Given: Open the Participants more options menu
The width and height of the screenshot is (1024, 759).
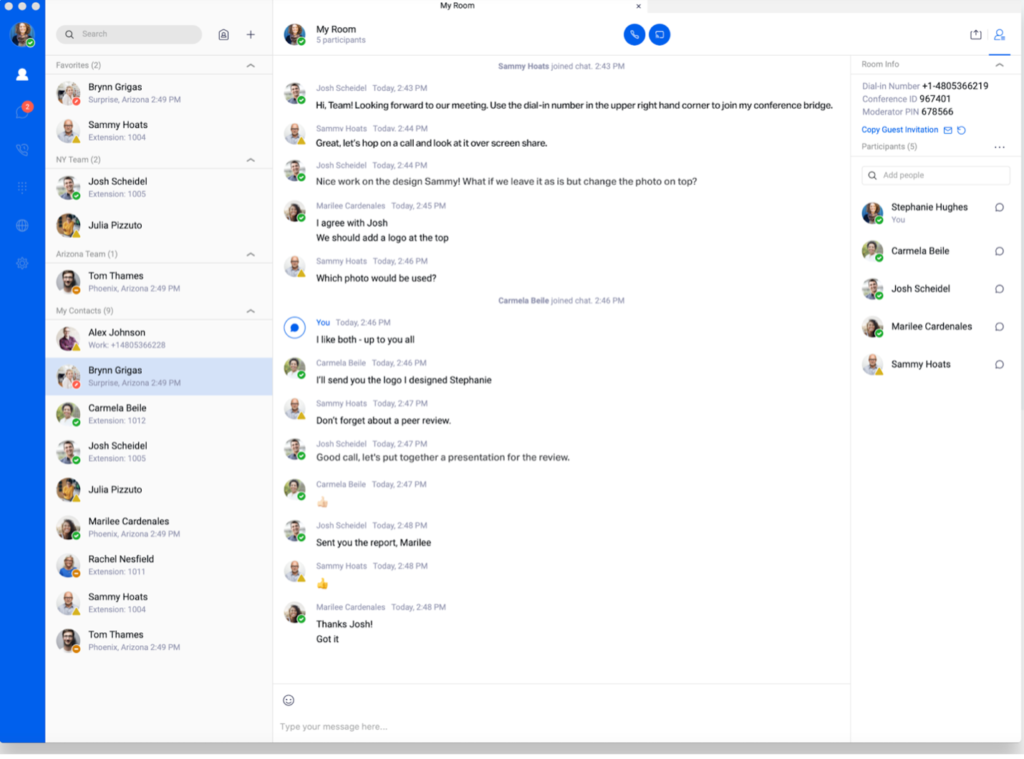Looking at the screenshot, I should (999, 147).
